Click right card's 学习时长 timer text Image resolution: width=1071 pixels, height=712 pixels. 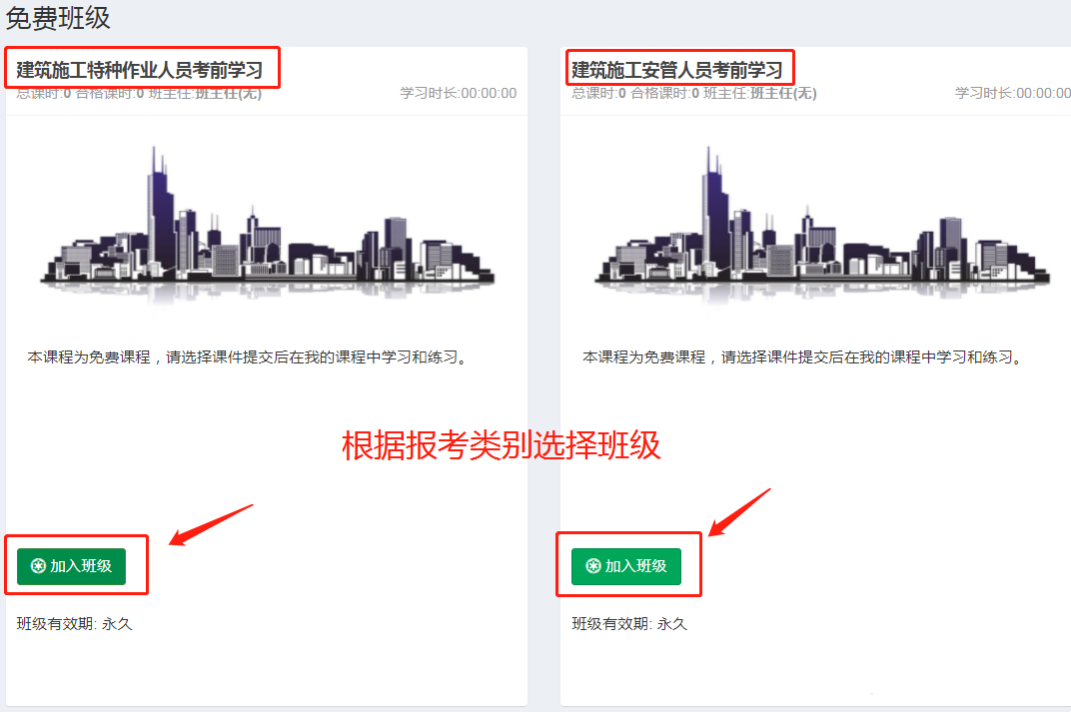1013,93
